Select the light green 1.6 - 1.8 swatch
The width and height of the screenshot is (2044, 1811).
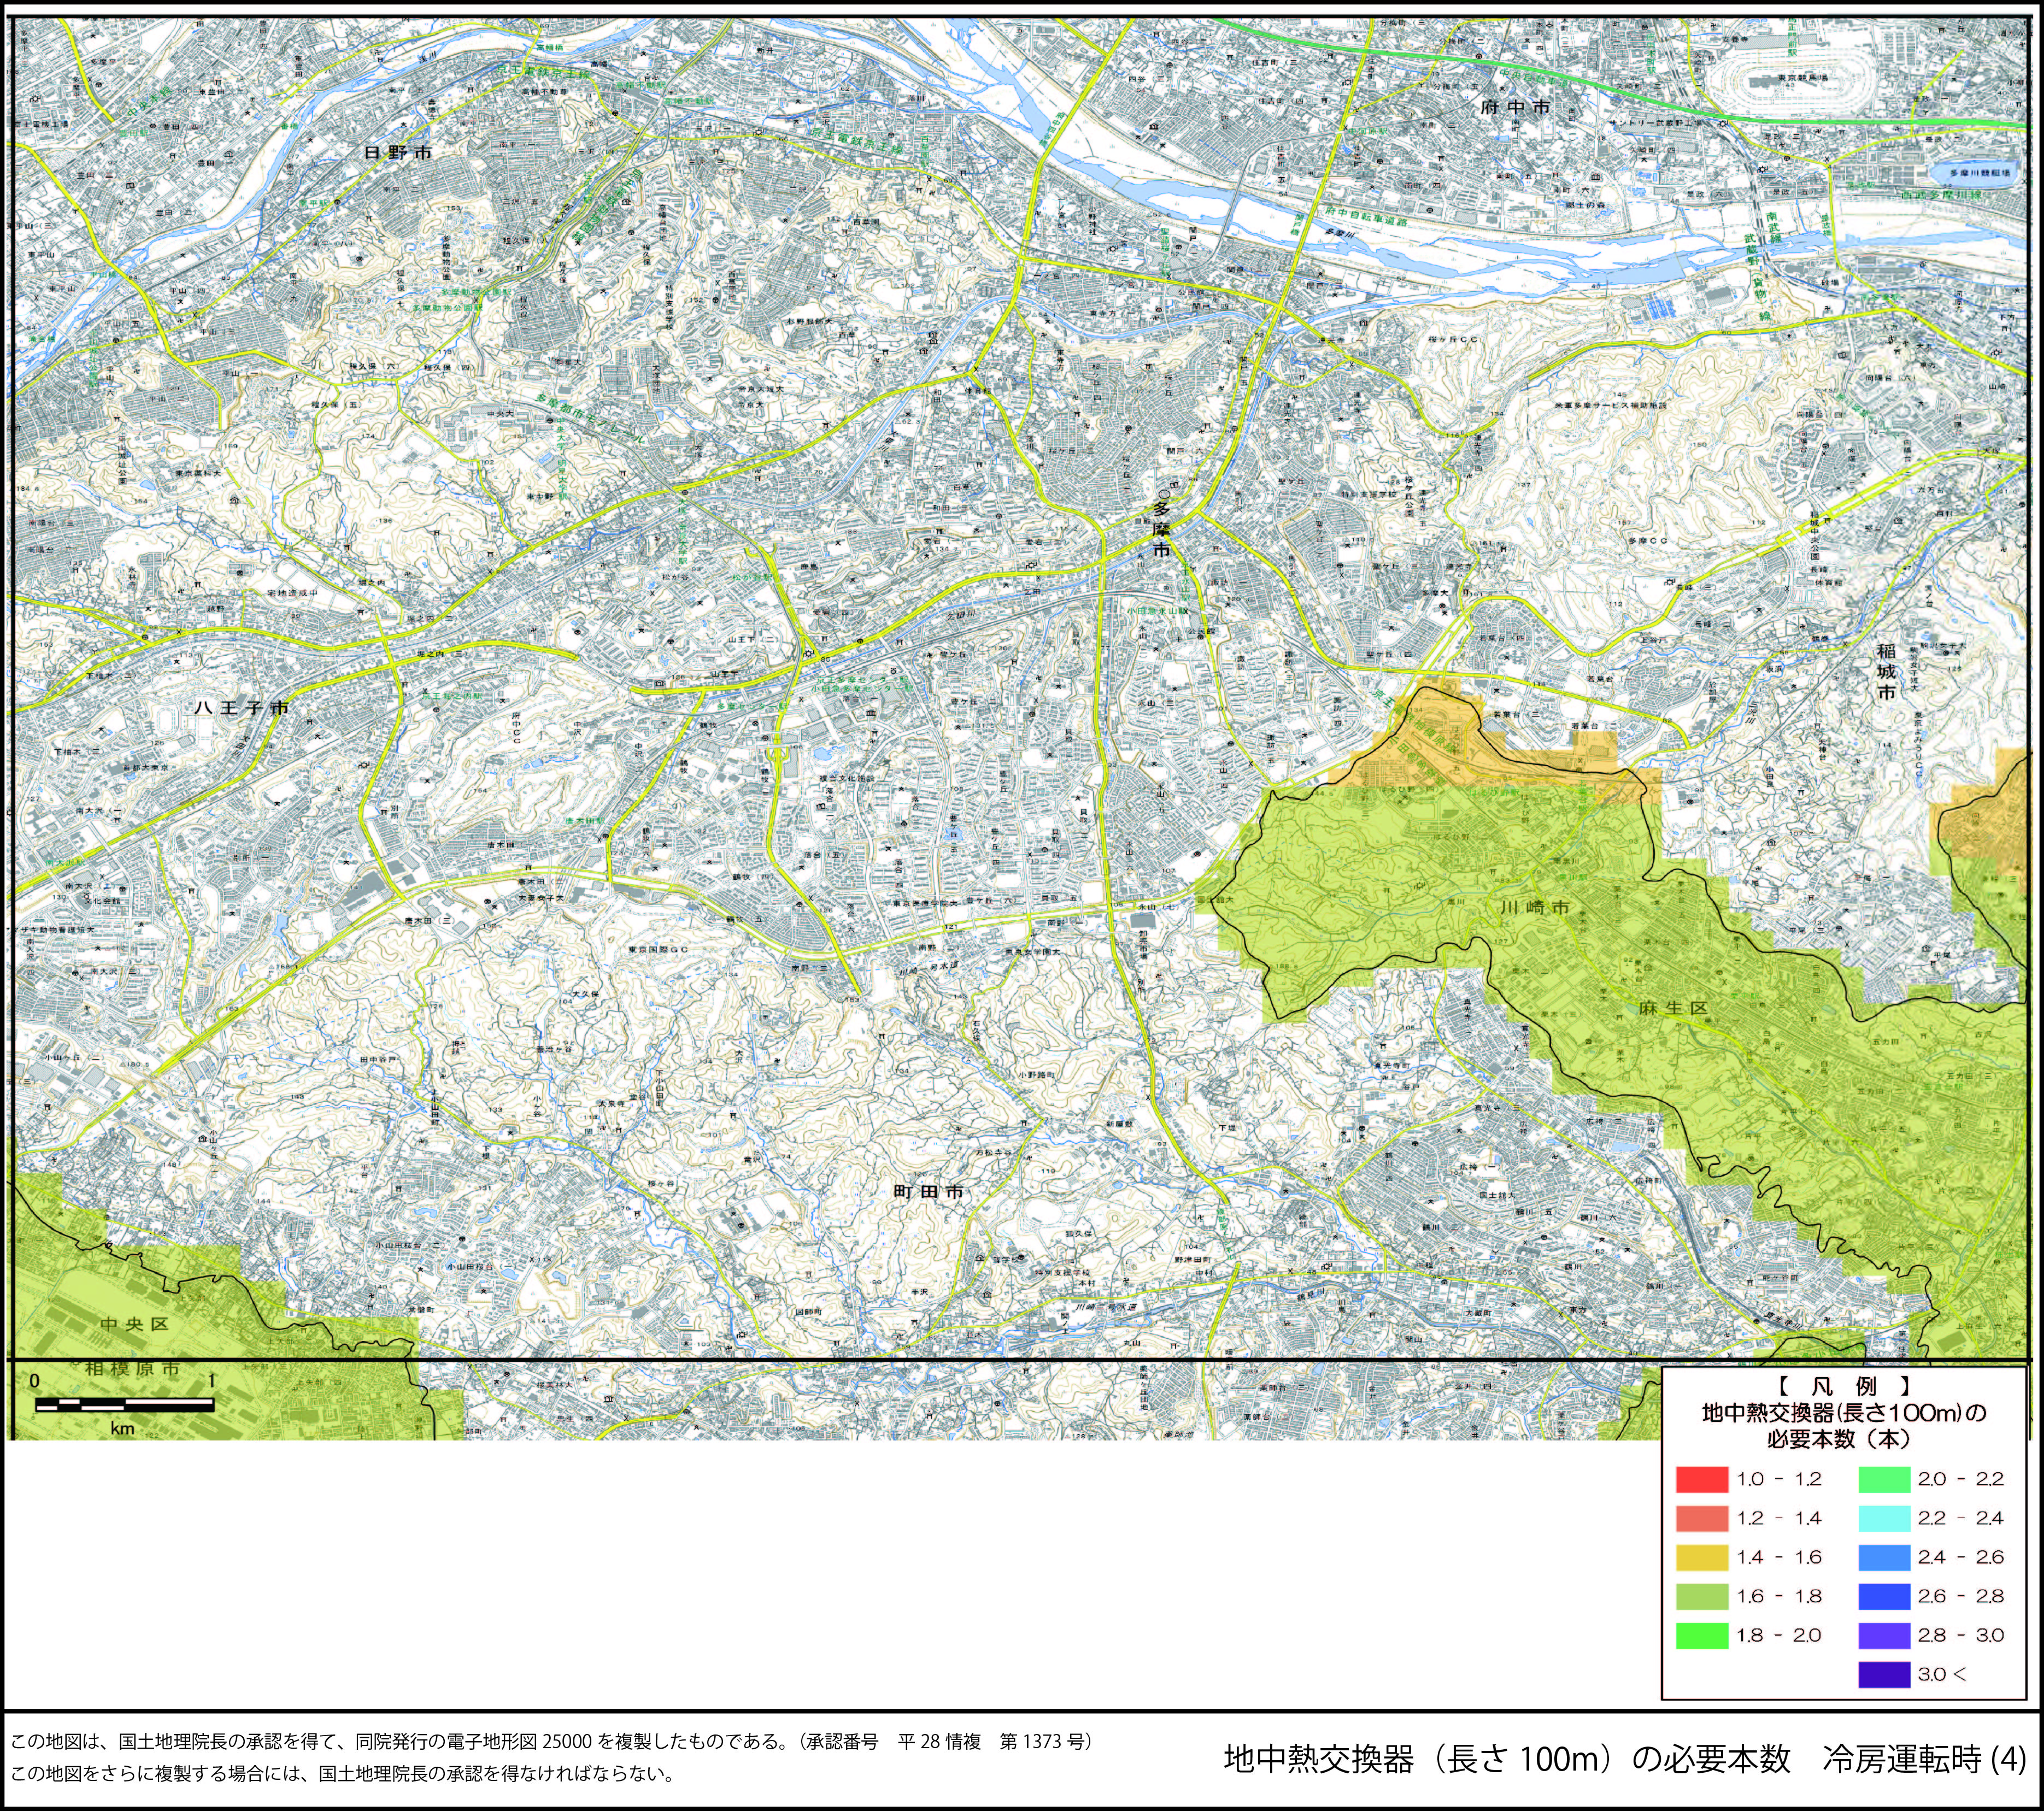[1702, 1596]
